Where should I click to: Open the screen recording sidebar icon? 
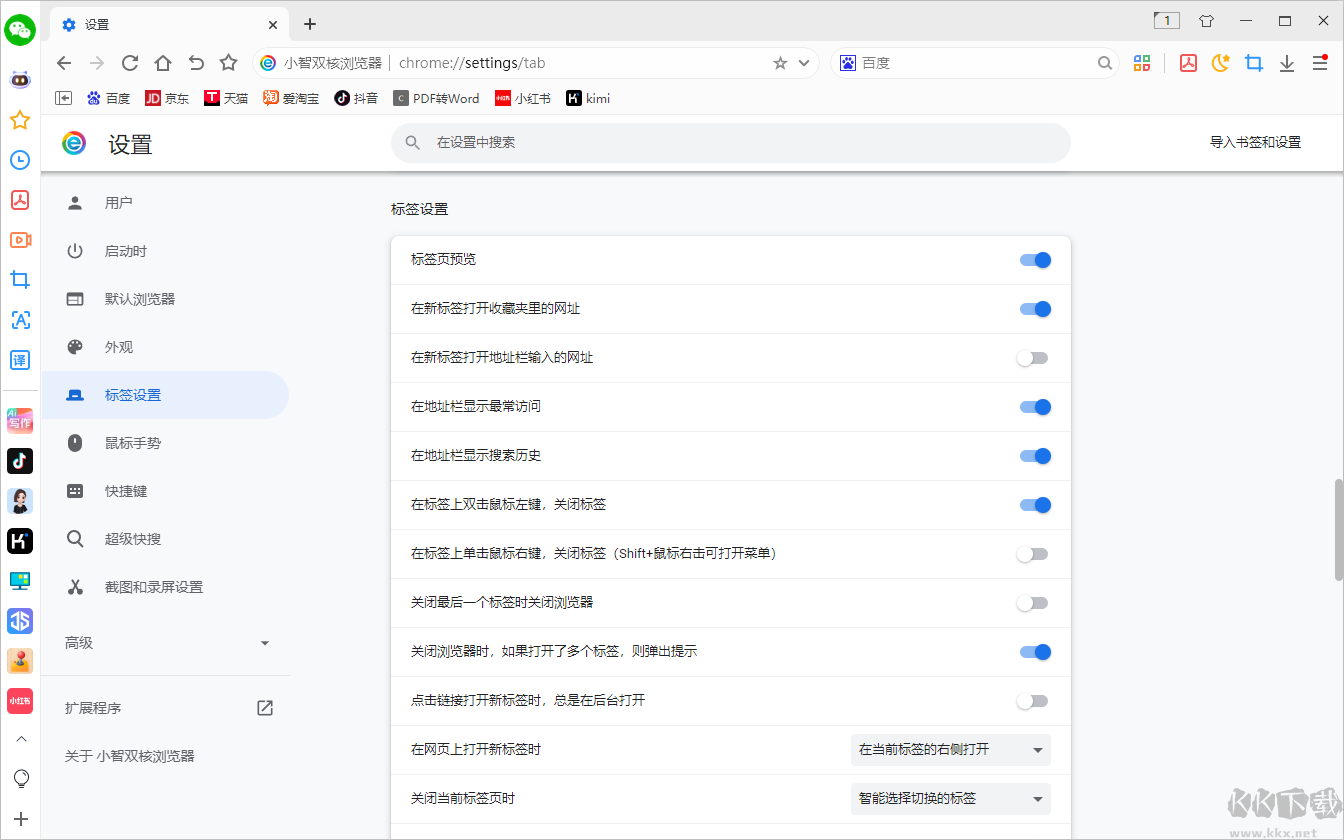point(20,240)
